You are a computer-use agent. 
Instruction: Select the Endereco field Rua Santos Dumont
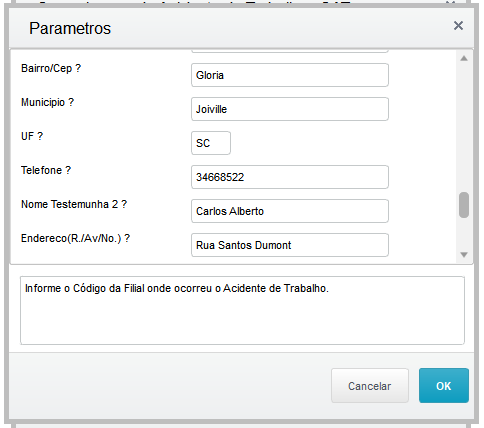click(290, 245)
